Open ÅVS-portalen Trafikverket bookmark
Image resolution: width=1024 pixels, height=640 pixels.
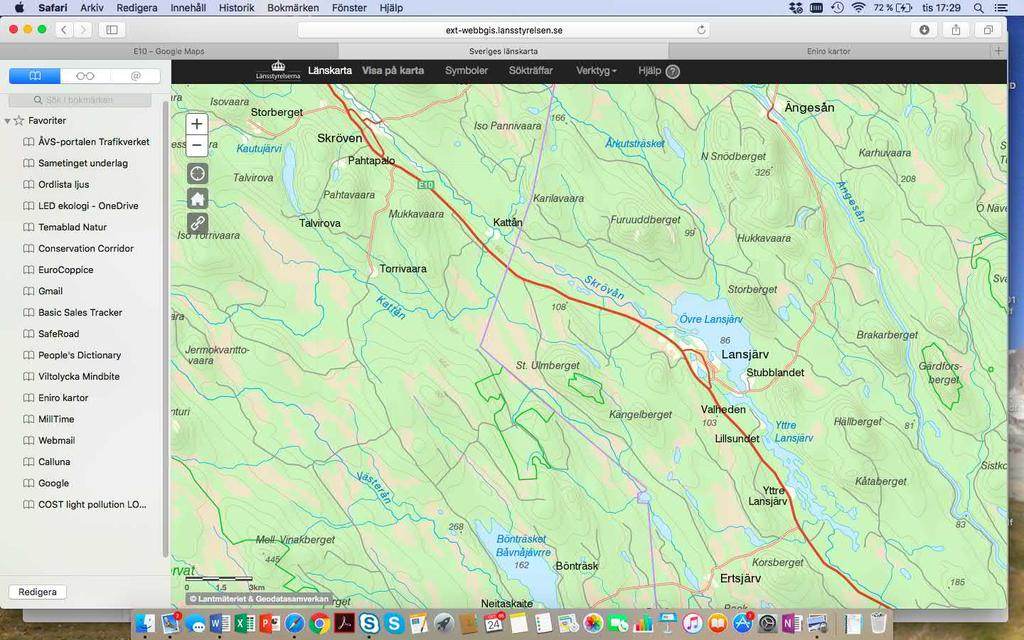pos(93,142)
